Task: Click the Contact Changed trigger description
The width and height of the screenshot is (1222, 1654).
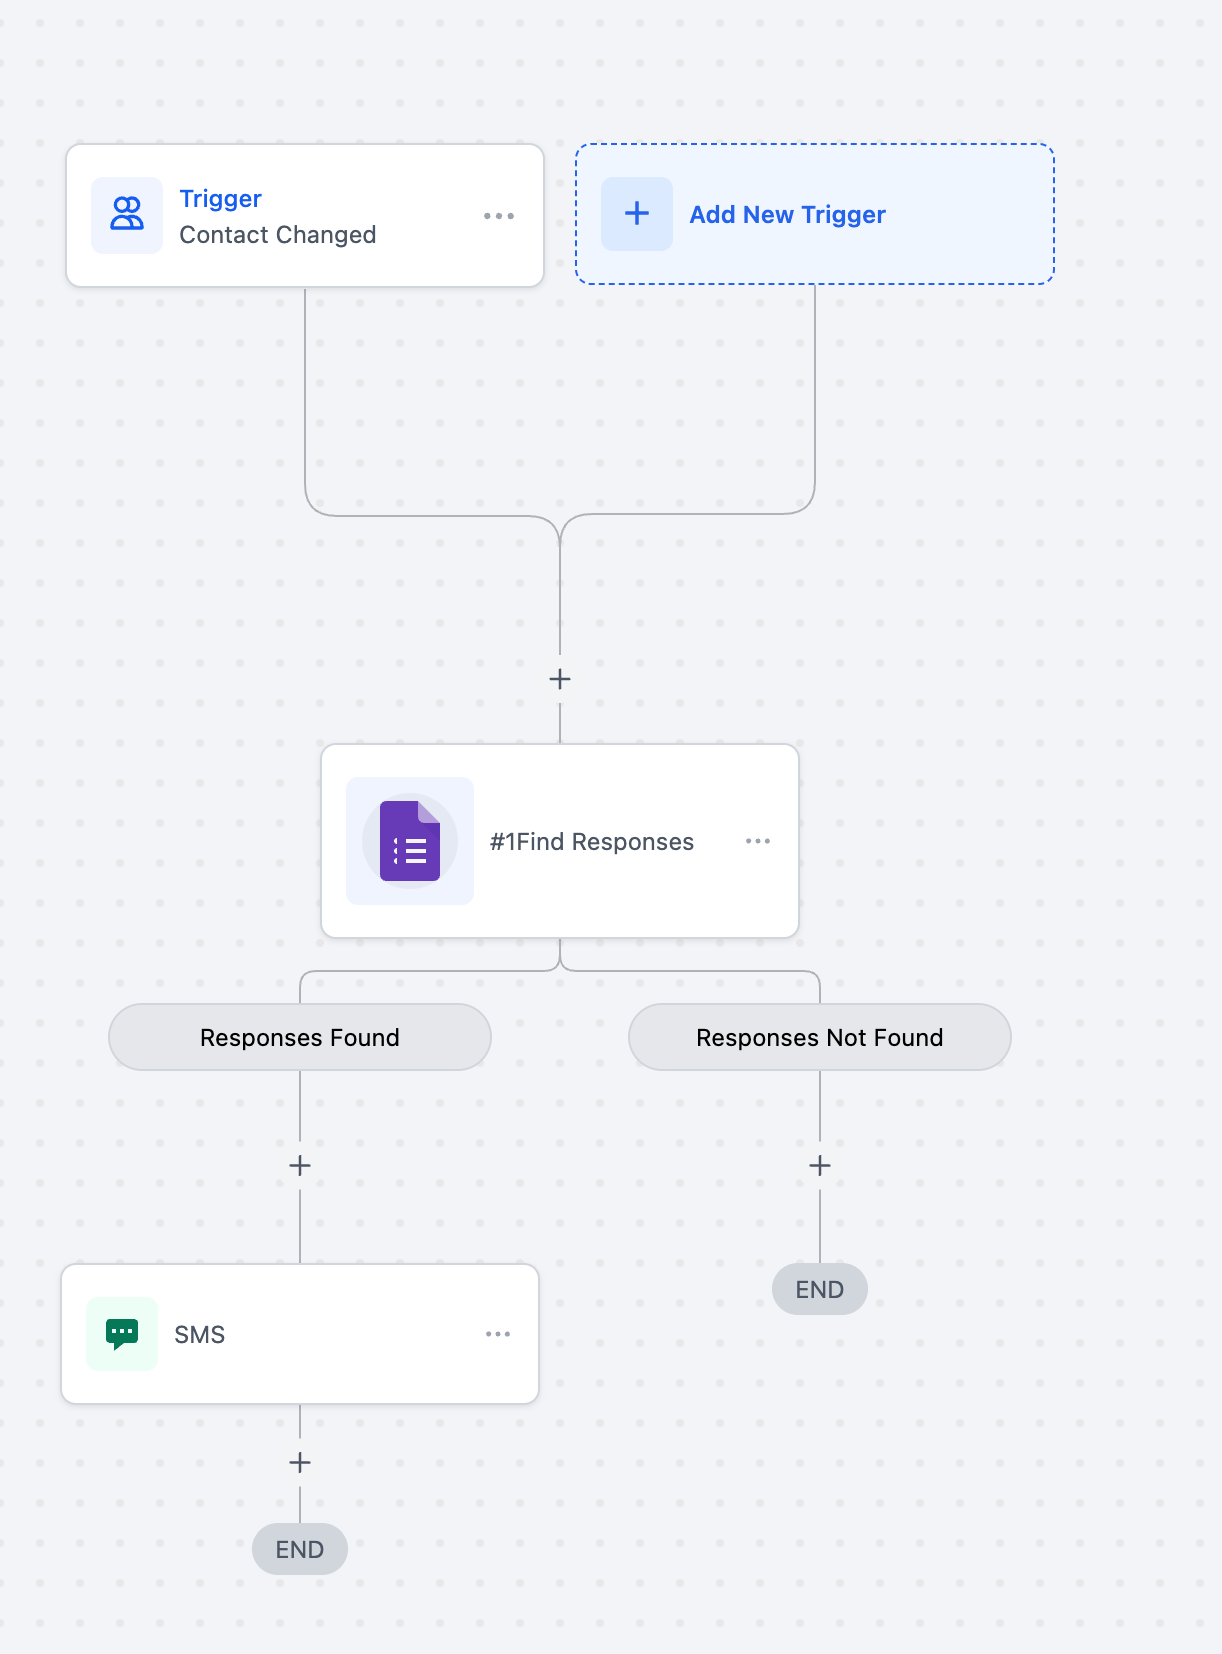Action: (277, 235)
